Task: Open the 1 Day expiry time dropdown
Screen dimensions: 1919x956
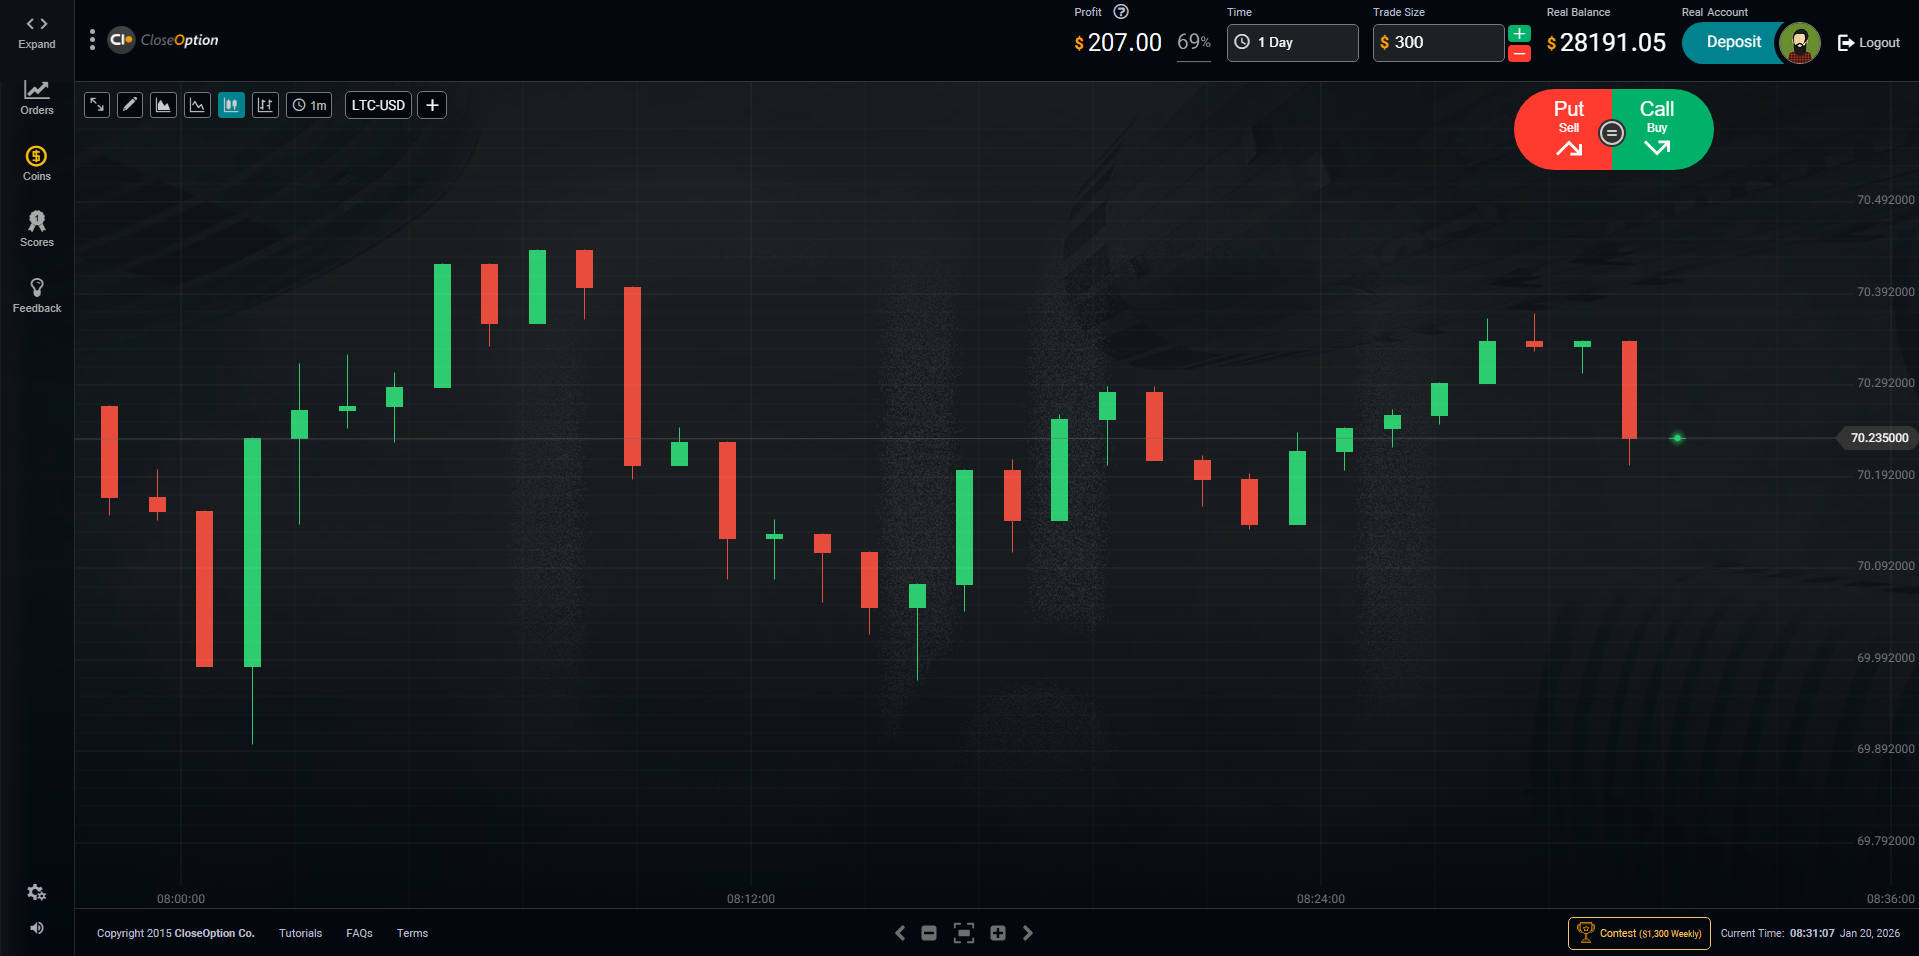Action: point(1292,43)
